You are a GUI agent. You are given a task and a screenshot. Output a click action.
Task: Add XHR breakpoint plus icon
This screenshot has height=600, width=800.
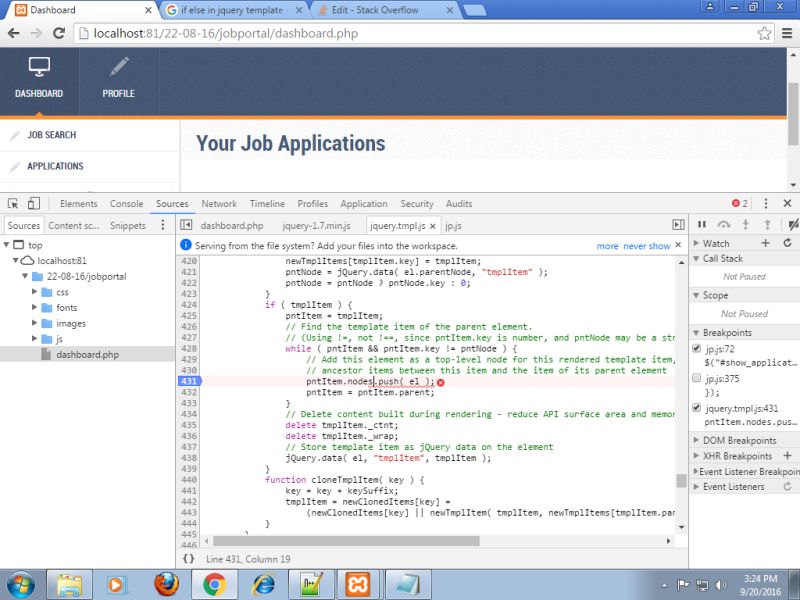787,456
